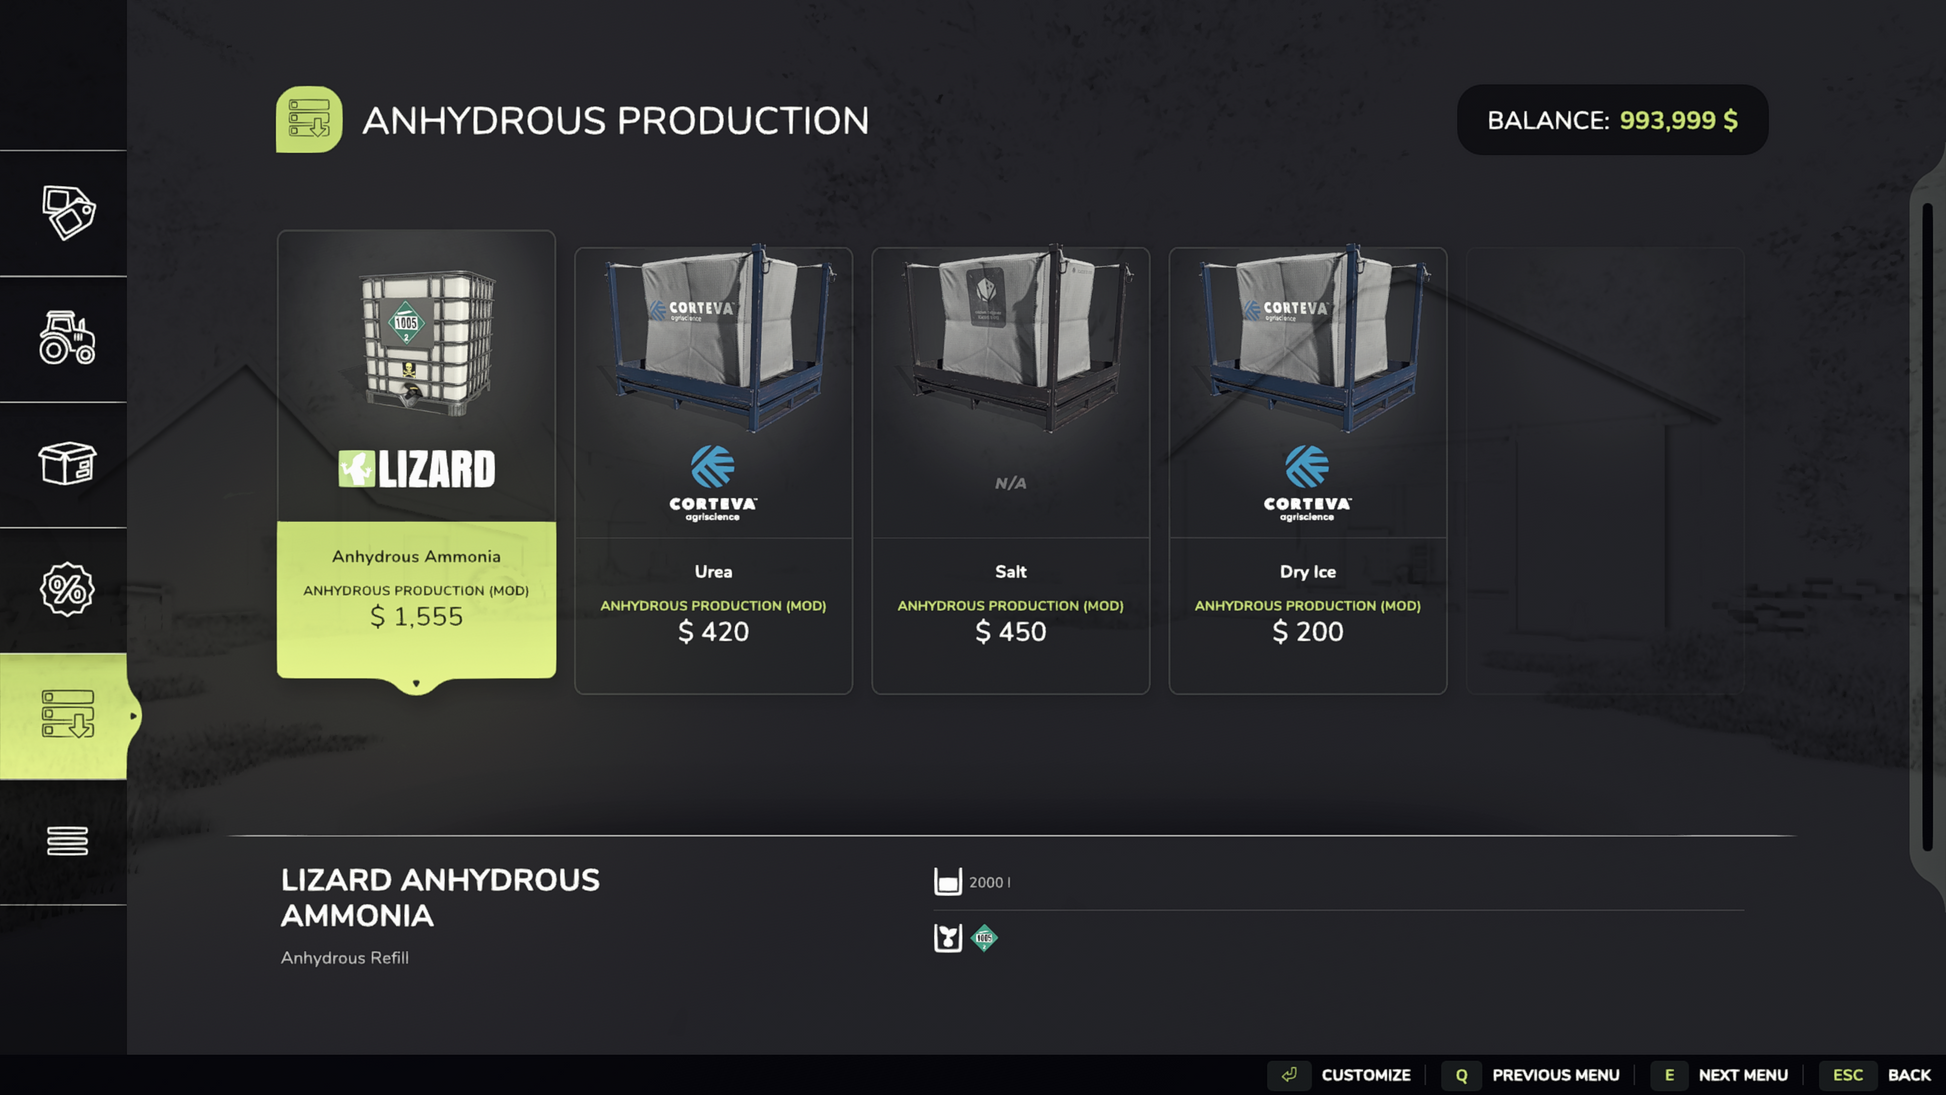Open the price tags shop category icon
This screenshot has height=1095, width=1946.
pyautogui.click(x=67, y=212)
